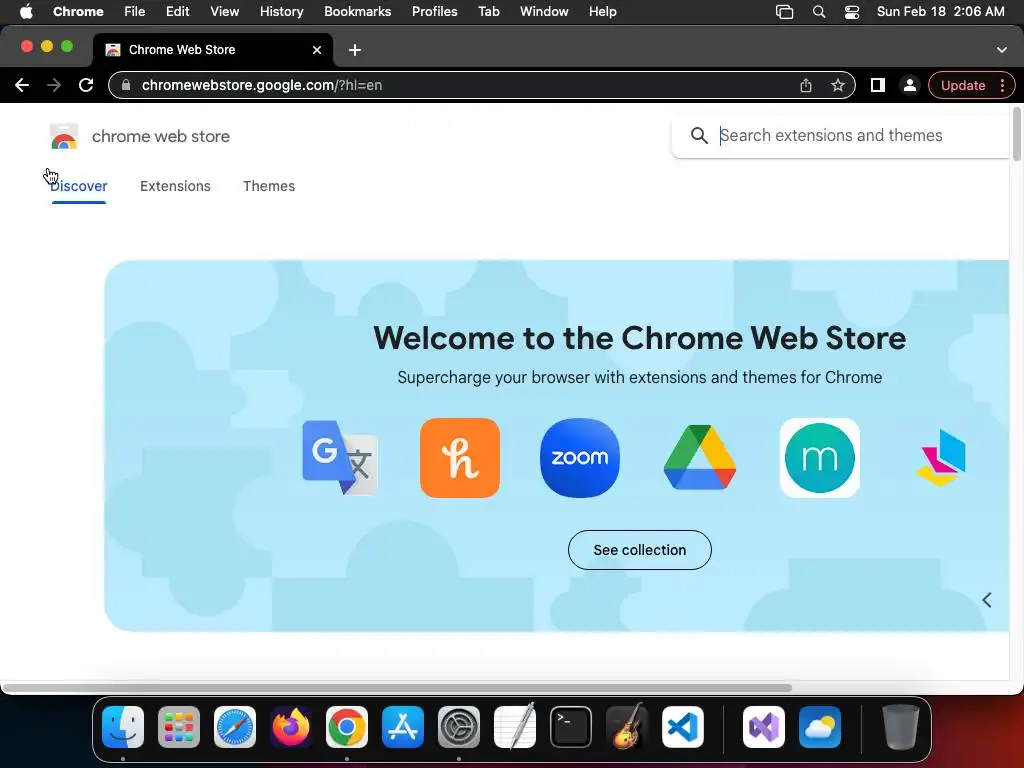Click the Chrome Web Store logo
The image size is (1024, 768).
(x=64, y=136)
